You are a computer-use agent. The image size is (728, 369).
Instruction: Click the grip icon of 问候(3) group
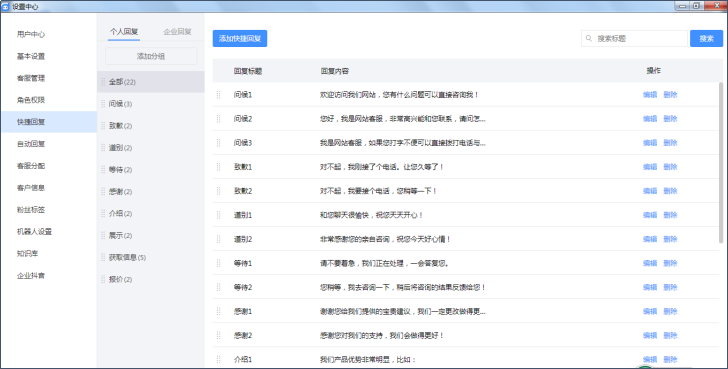[x=103, y=104]
